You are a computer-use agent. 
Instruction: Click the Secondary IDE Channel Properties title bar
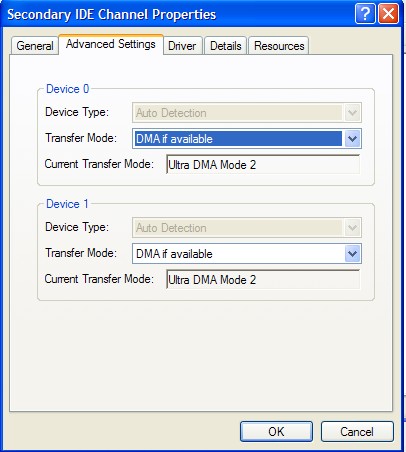(177, 14)
